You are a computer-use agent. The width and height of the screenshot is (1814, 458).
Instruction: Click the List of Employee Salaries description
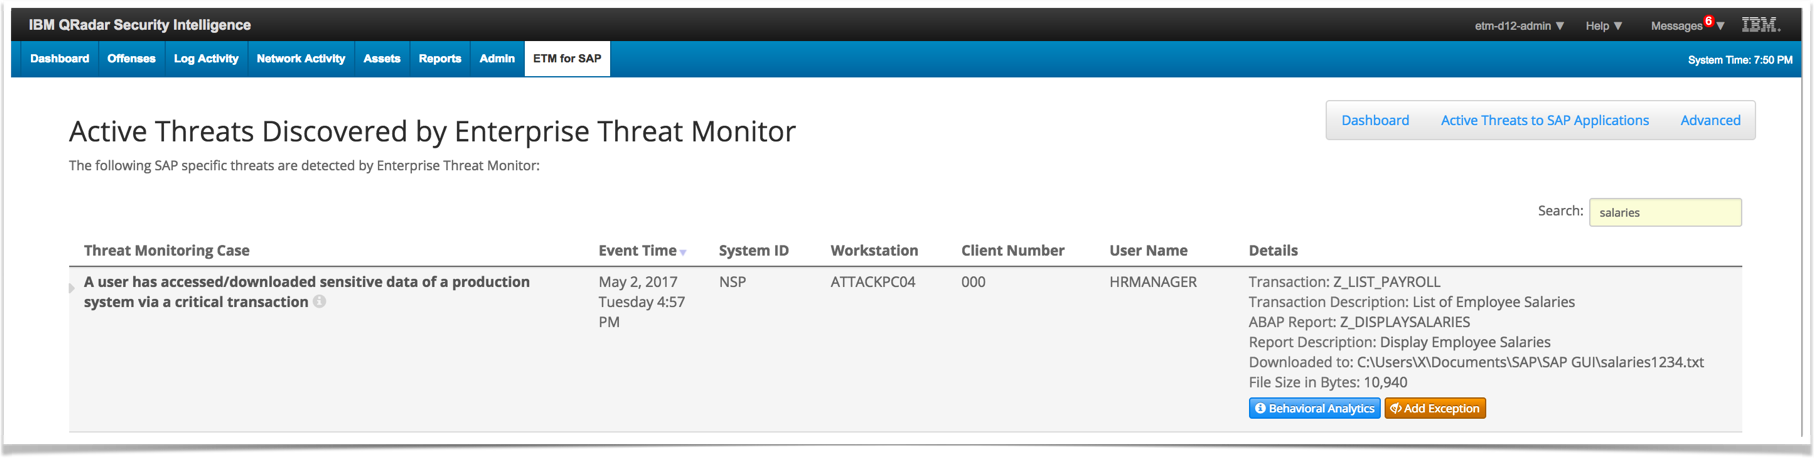click(x=1493, y=302)
